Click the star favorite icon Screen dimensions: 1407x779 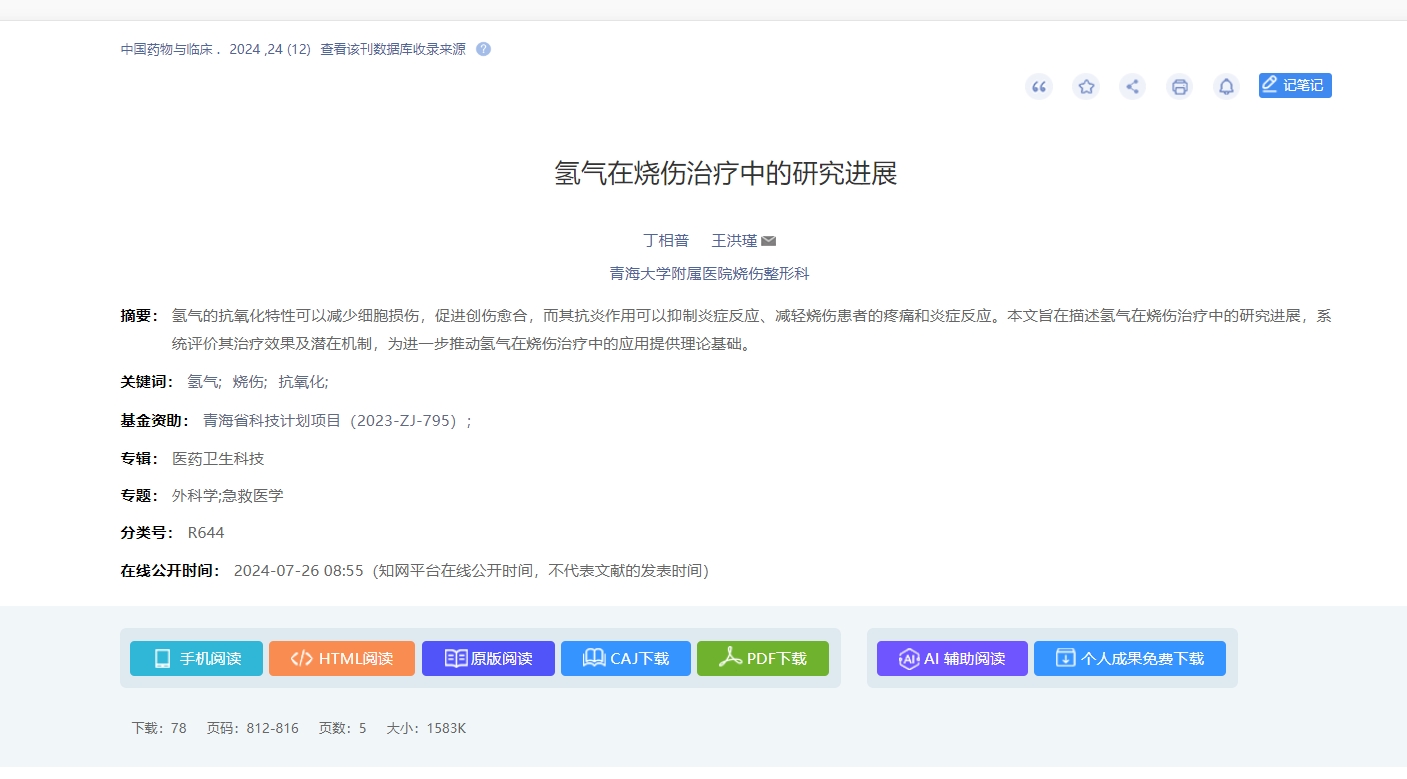(x=1086, y=87)
